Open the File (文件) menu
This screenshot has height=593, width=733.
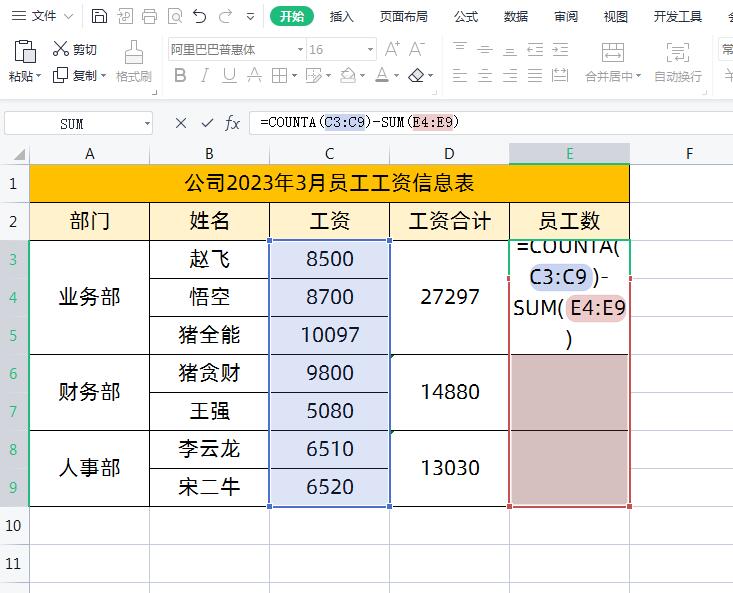[x=43, y=16]
